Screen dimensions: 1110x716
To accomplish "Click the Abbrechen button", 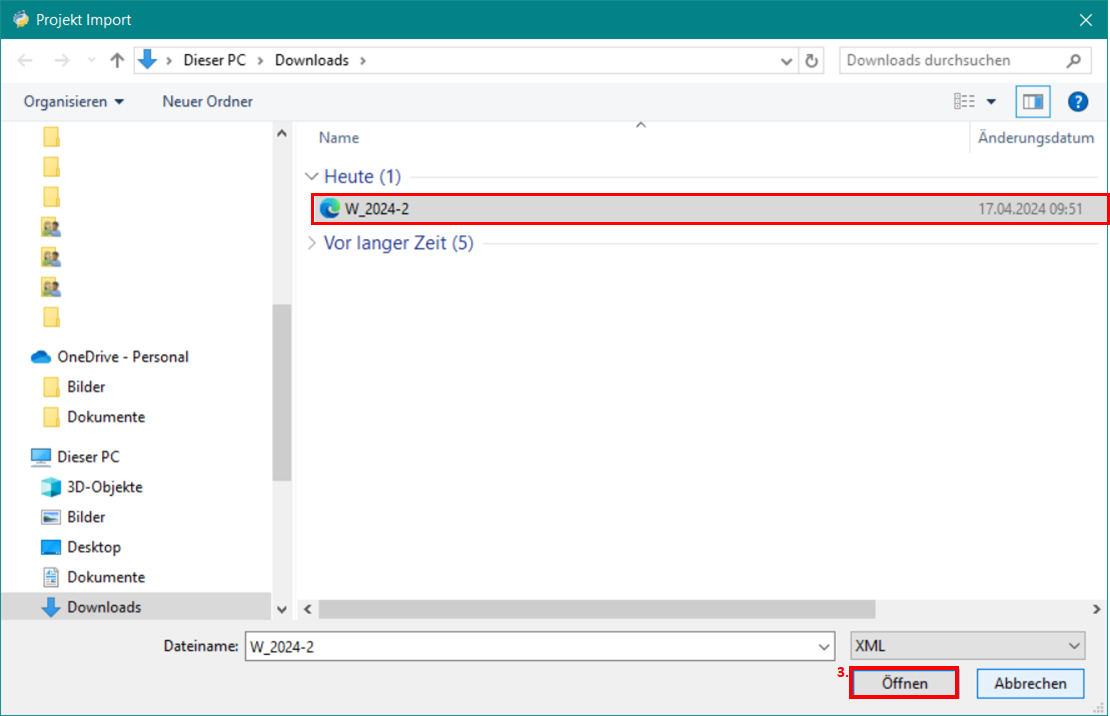I will click(1029, 684).
